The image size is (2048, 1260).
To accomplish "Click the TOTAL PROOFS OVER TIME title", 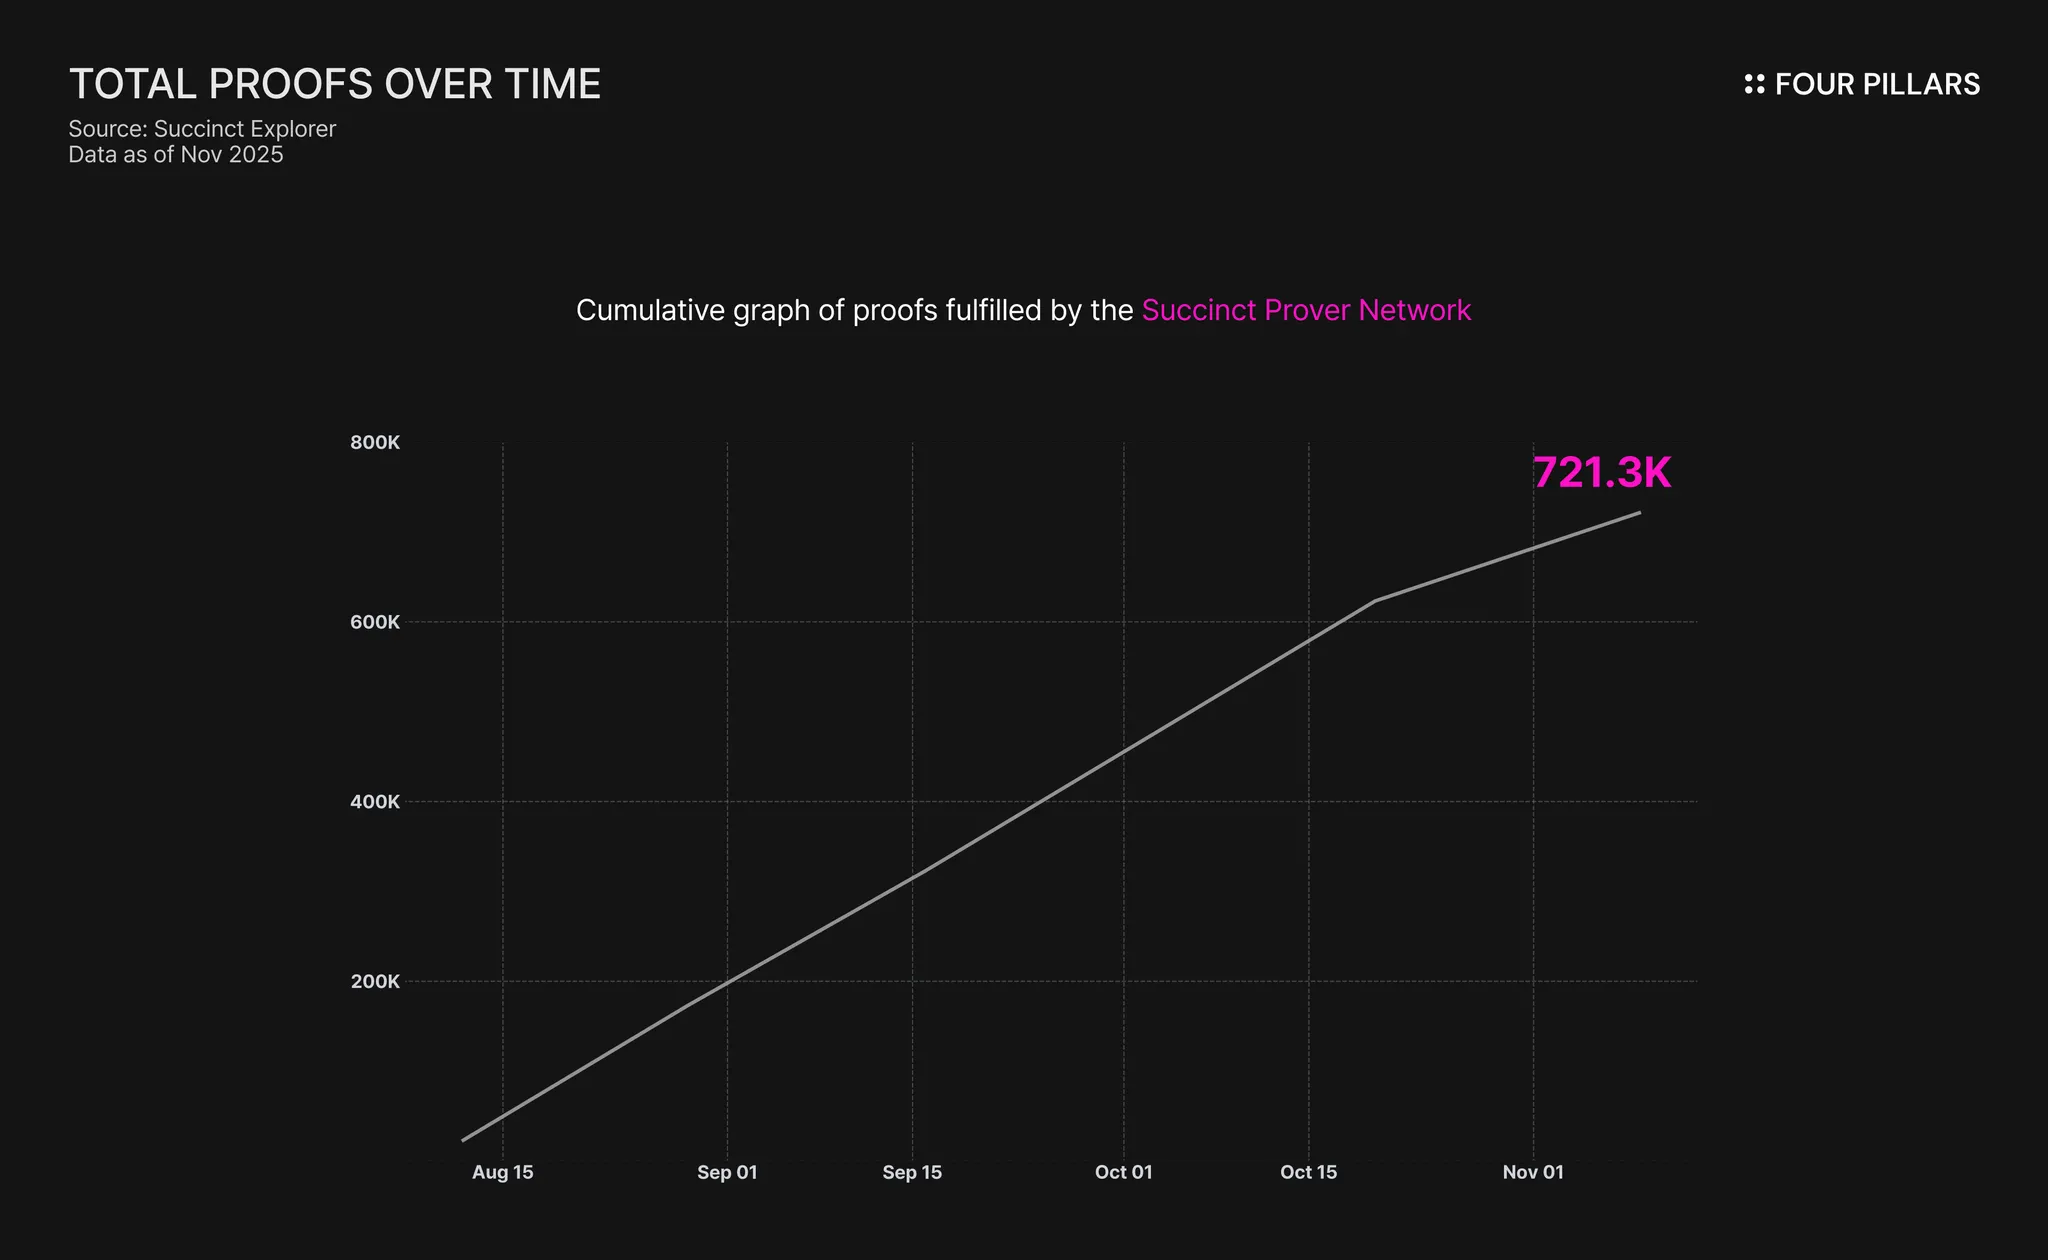I will (334, 84).
